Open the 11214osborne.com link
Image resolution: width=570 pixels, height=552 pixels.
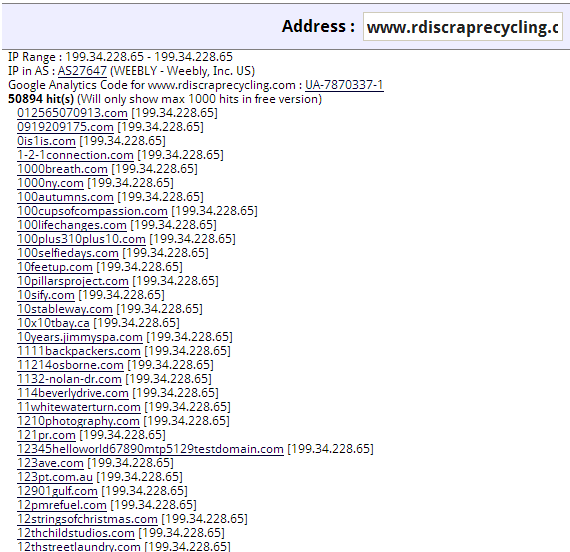pyautogui.click(x=70, y=365)
